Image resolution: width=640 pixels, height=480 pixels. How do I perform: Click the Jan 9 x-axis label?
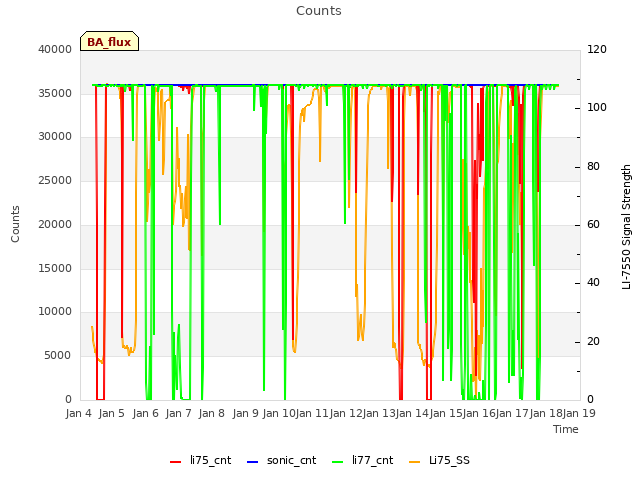(245, 413)
